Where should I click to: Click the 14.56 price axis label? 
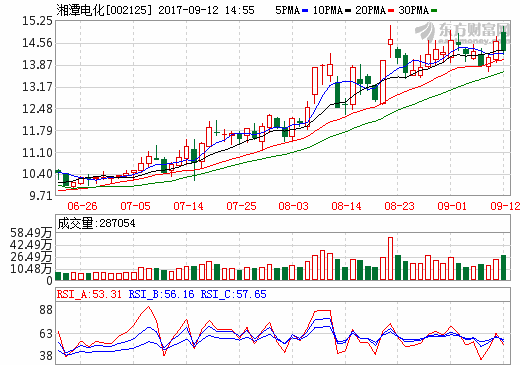(37, 43)
